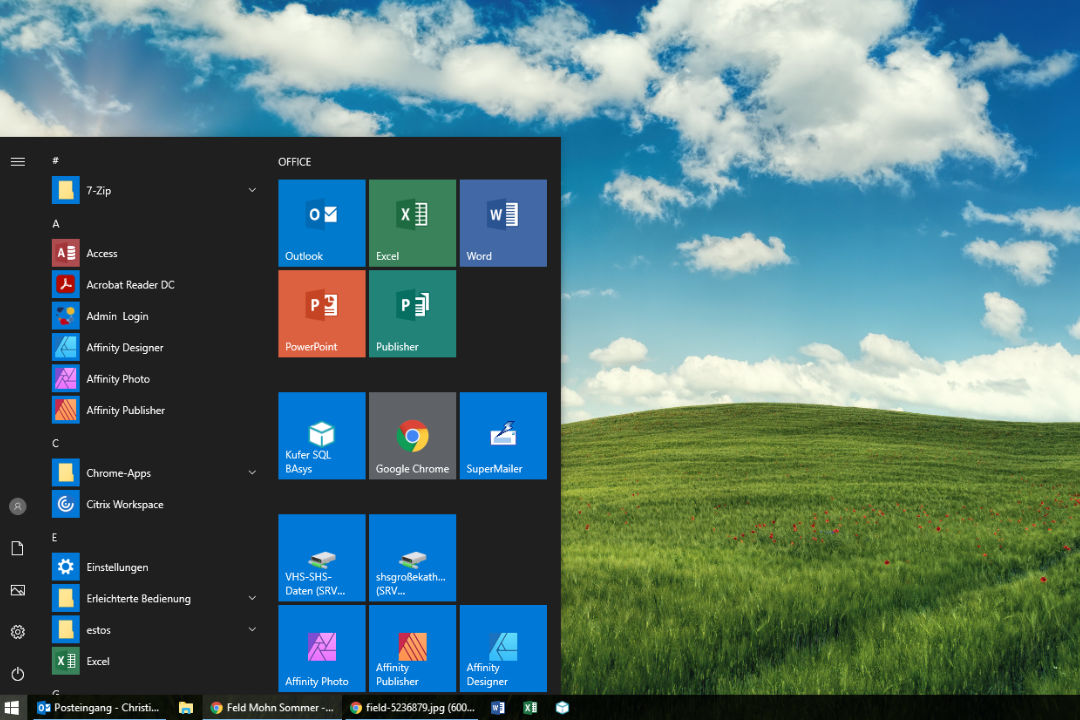Switch to field-5236879.jpg Chrome taskbar window
This screenshot has height=720, width=1080.
click(x=412, y=708)
